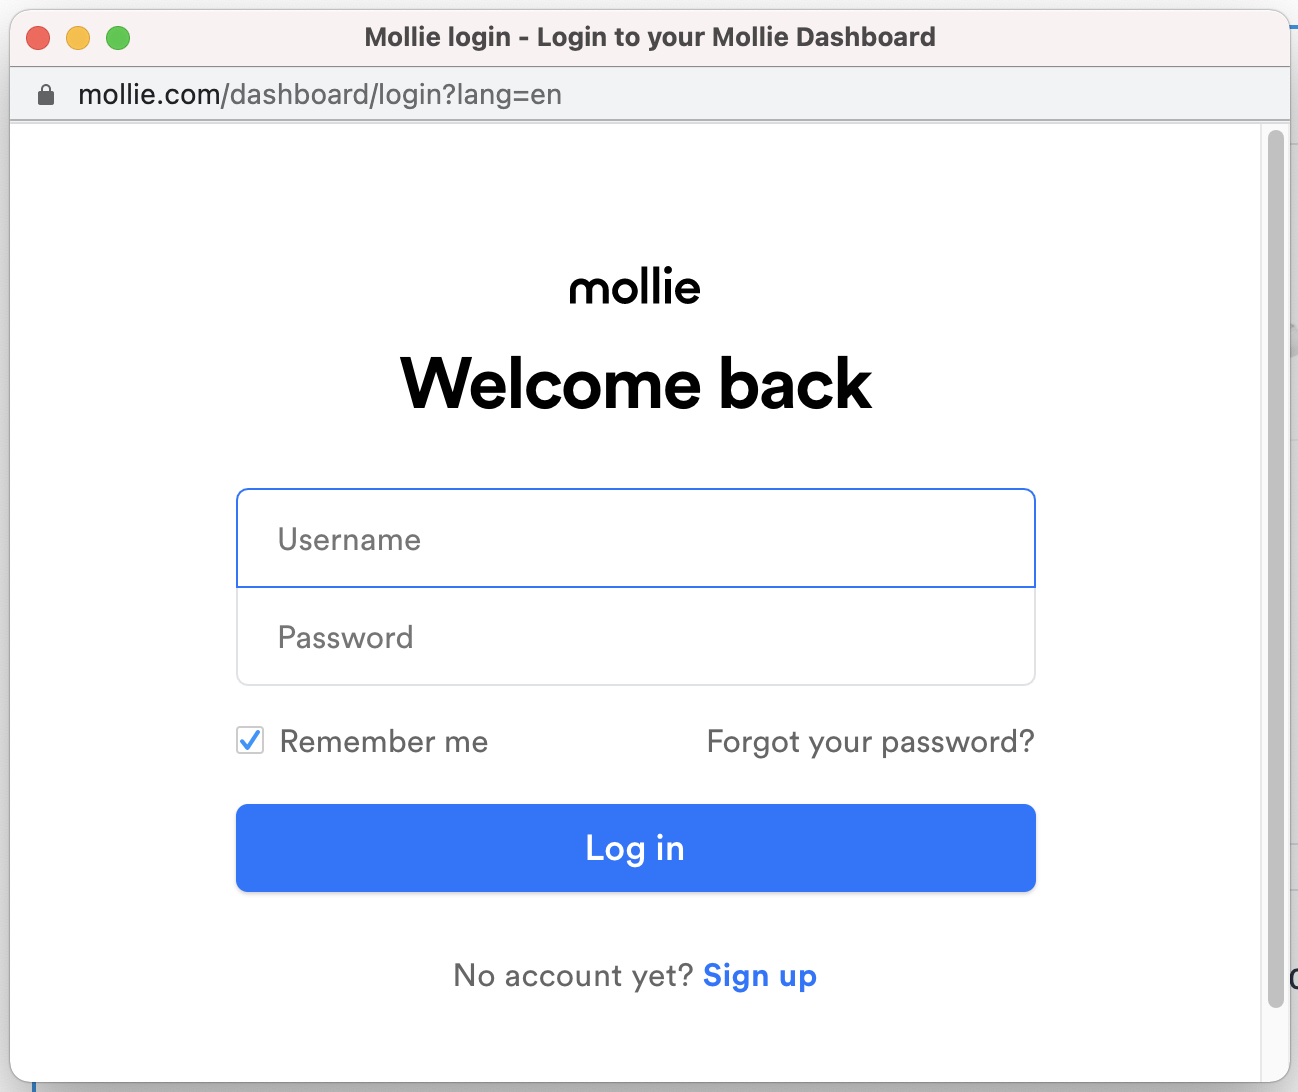This screenshot has height=1092, width=1298.
Task: Click the Remember me label text
Action: click(384, 742)
